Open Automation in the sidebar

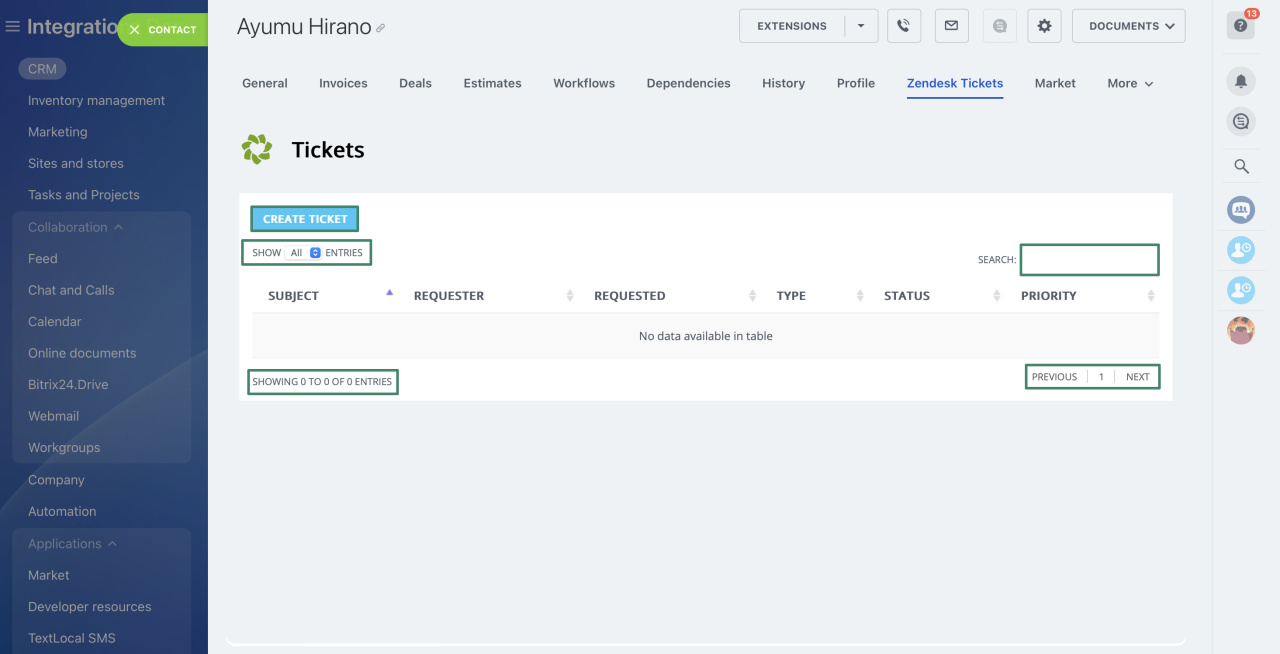[62, 511]
